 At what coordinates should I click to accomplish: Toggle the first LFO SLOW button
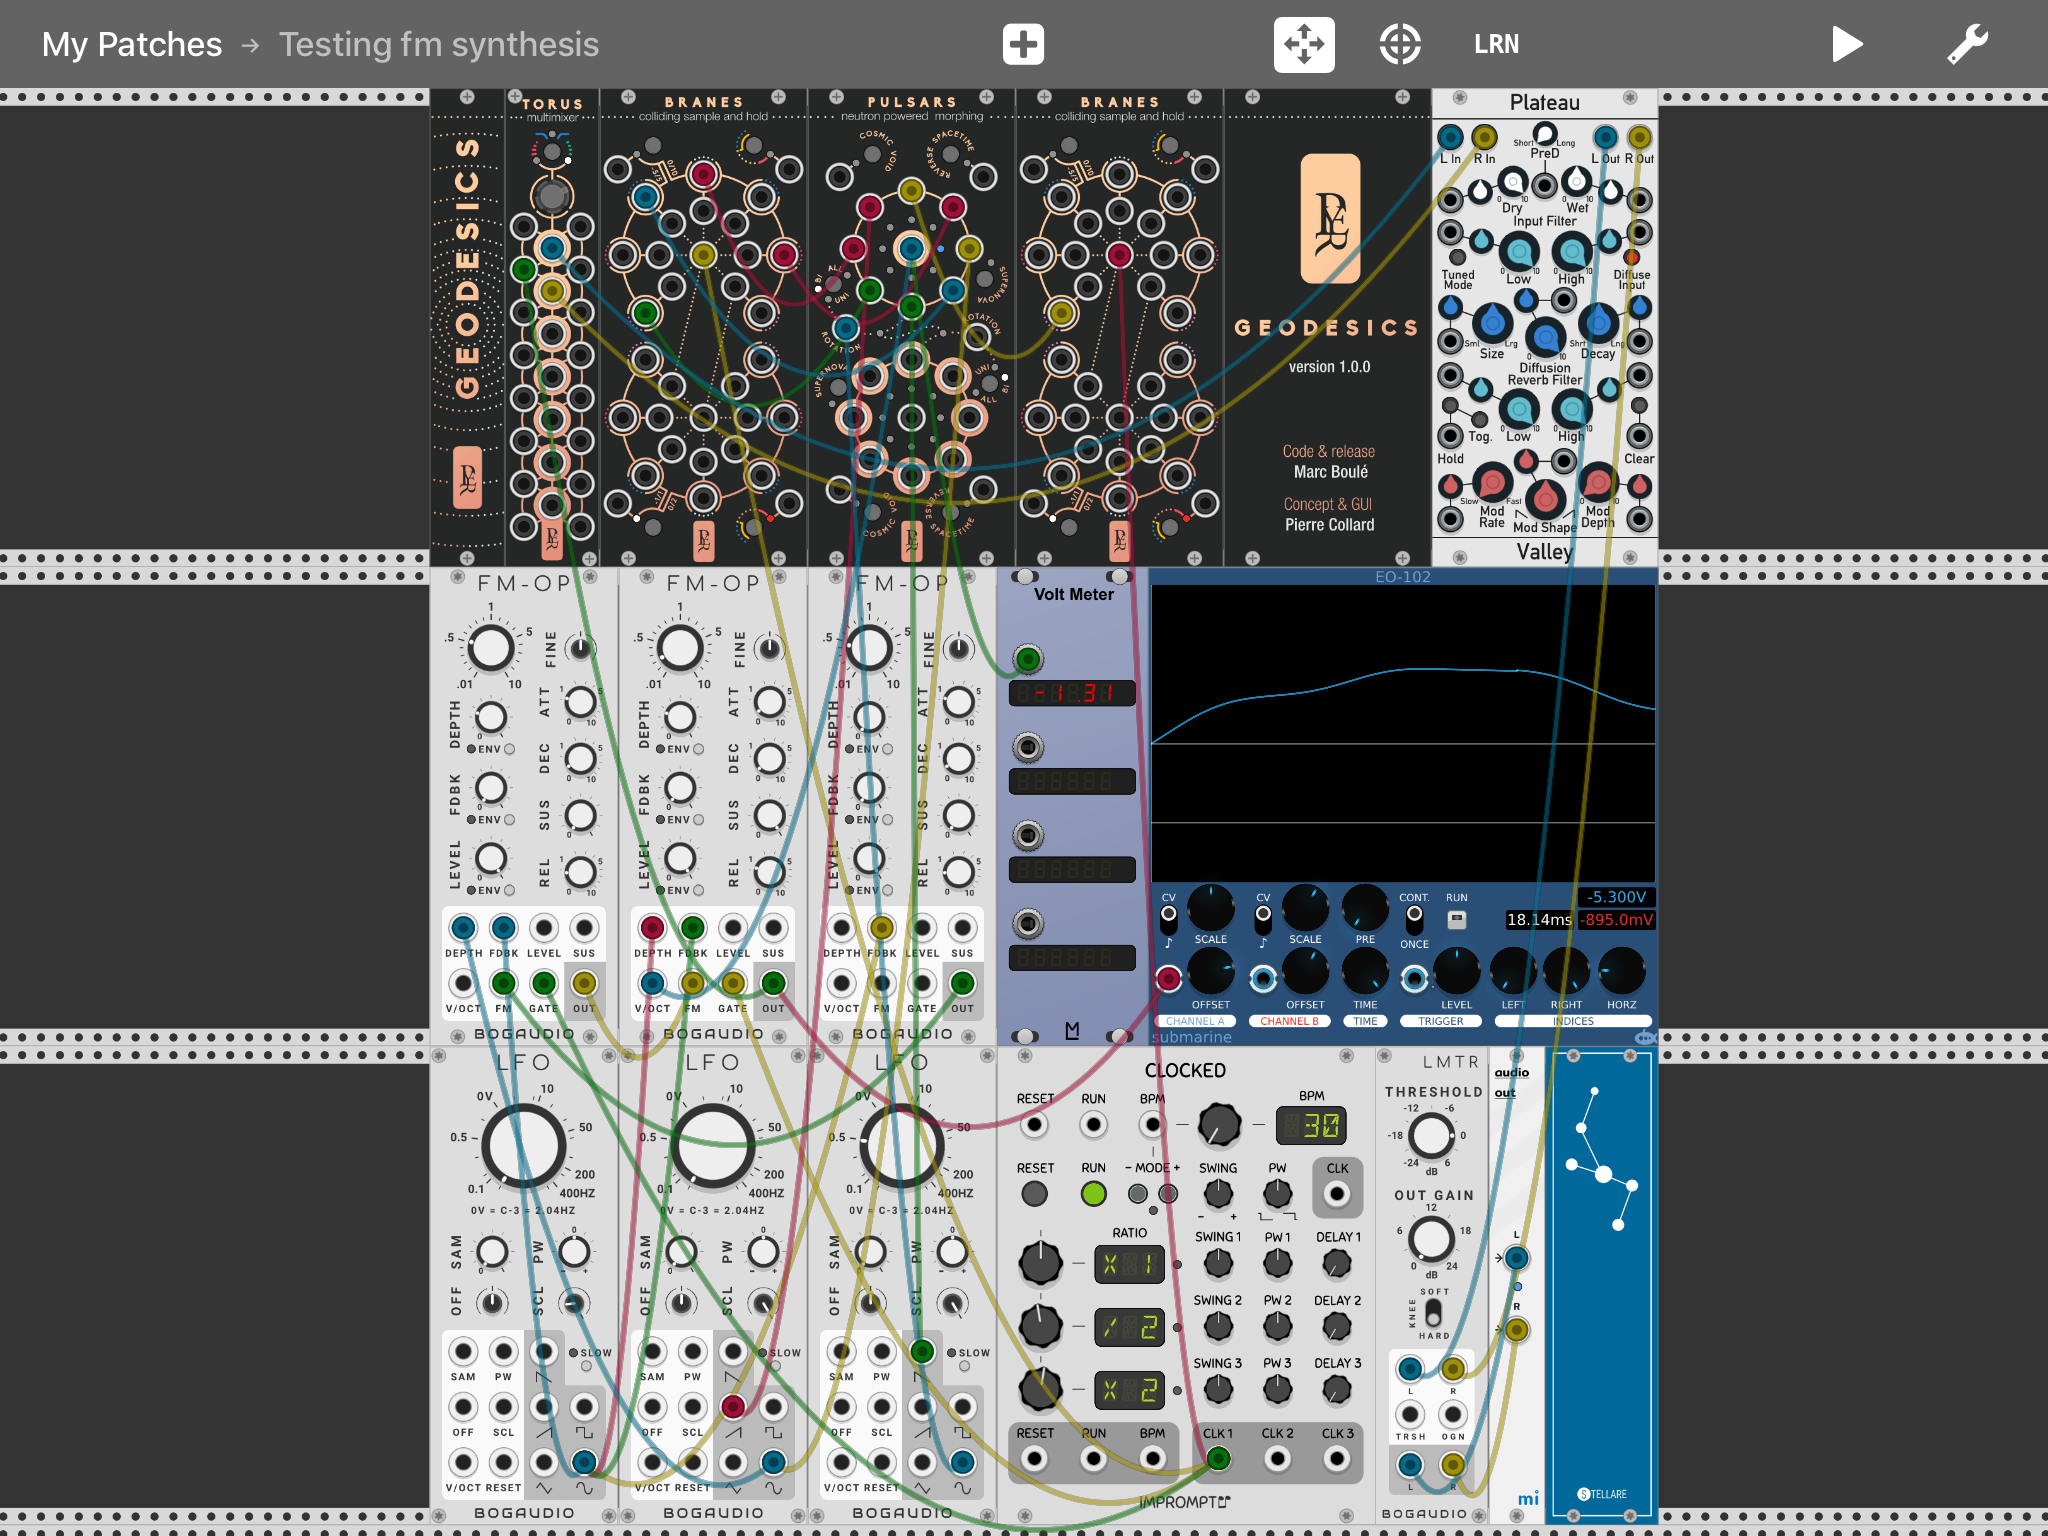click(586, 1366)
